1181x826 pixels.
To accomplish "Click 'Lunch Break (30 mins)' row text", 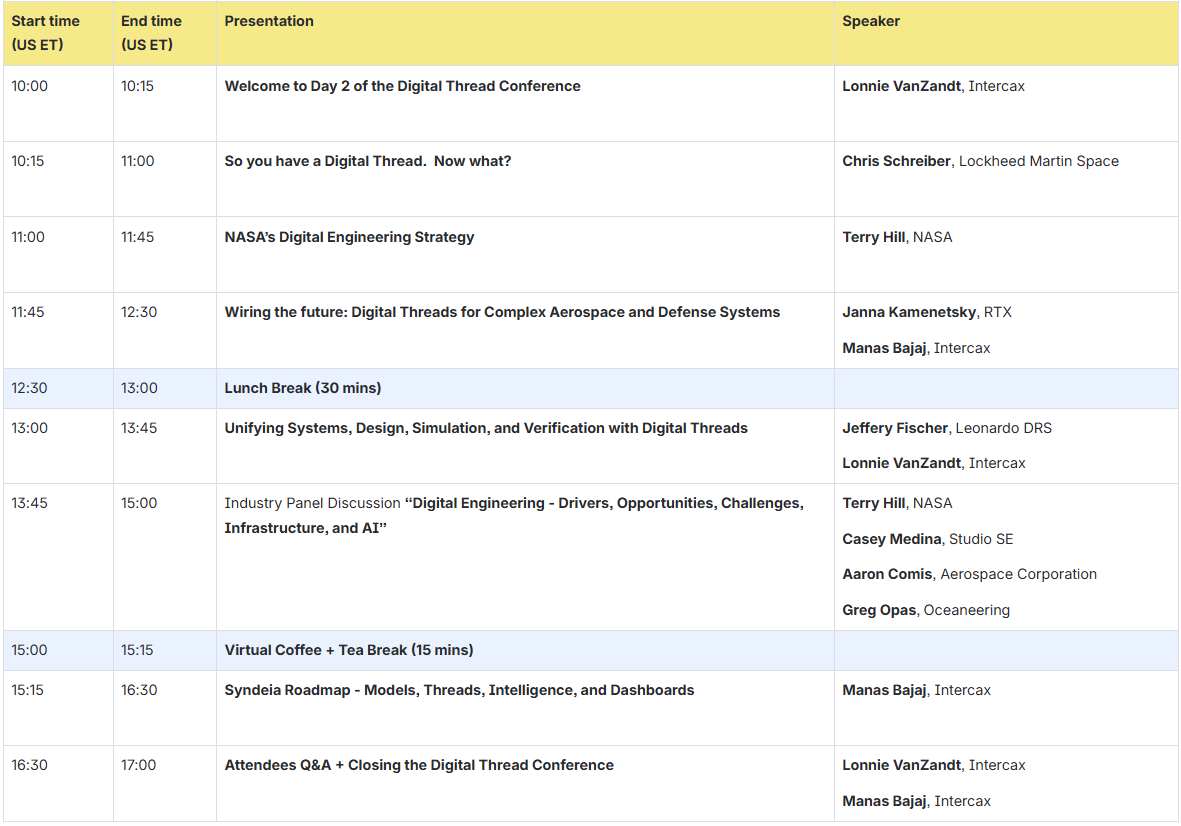I will click(x=303, y=388).
